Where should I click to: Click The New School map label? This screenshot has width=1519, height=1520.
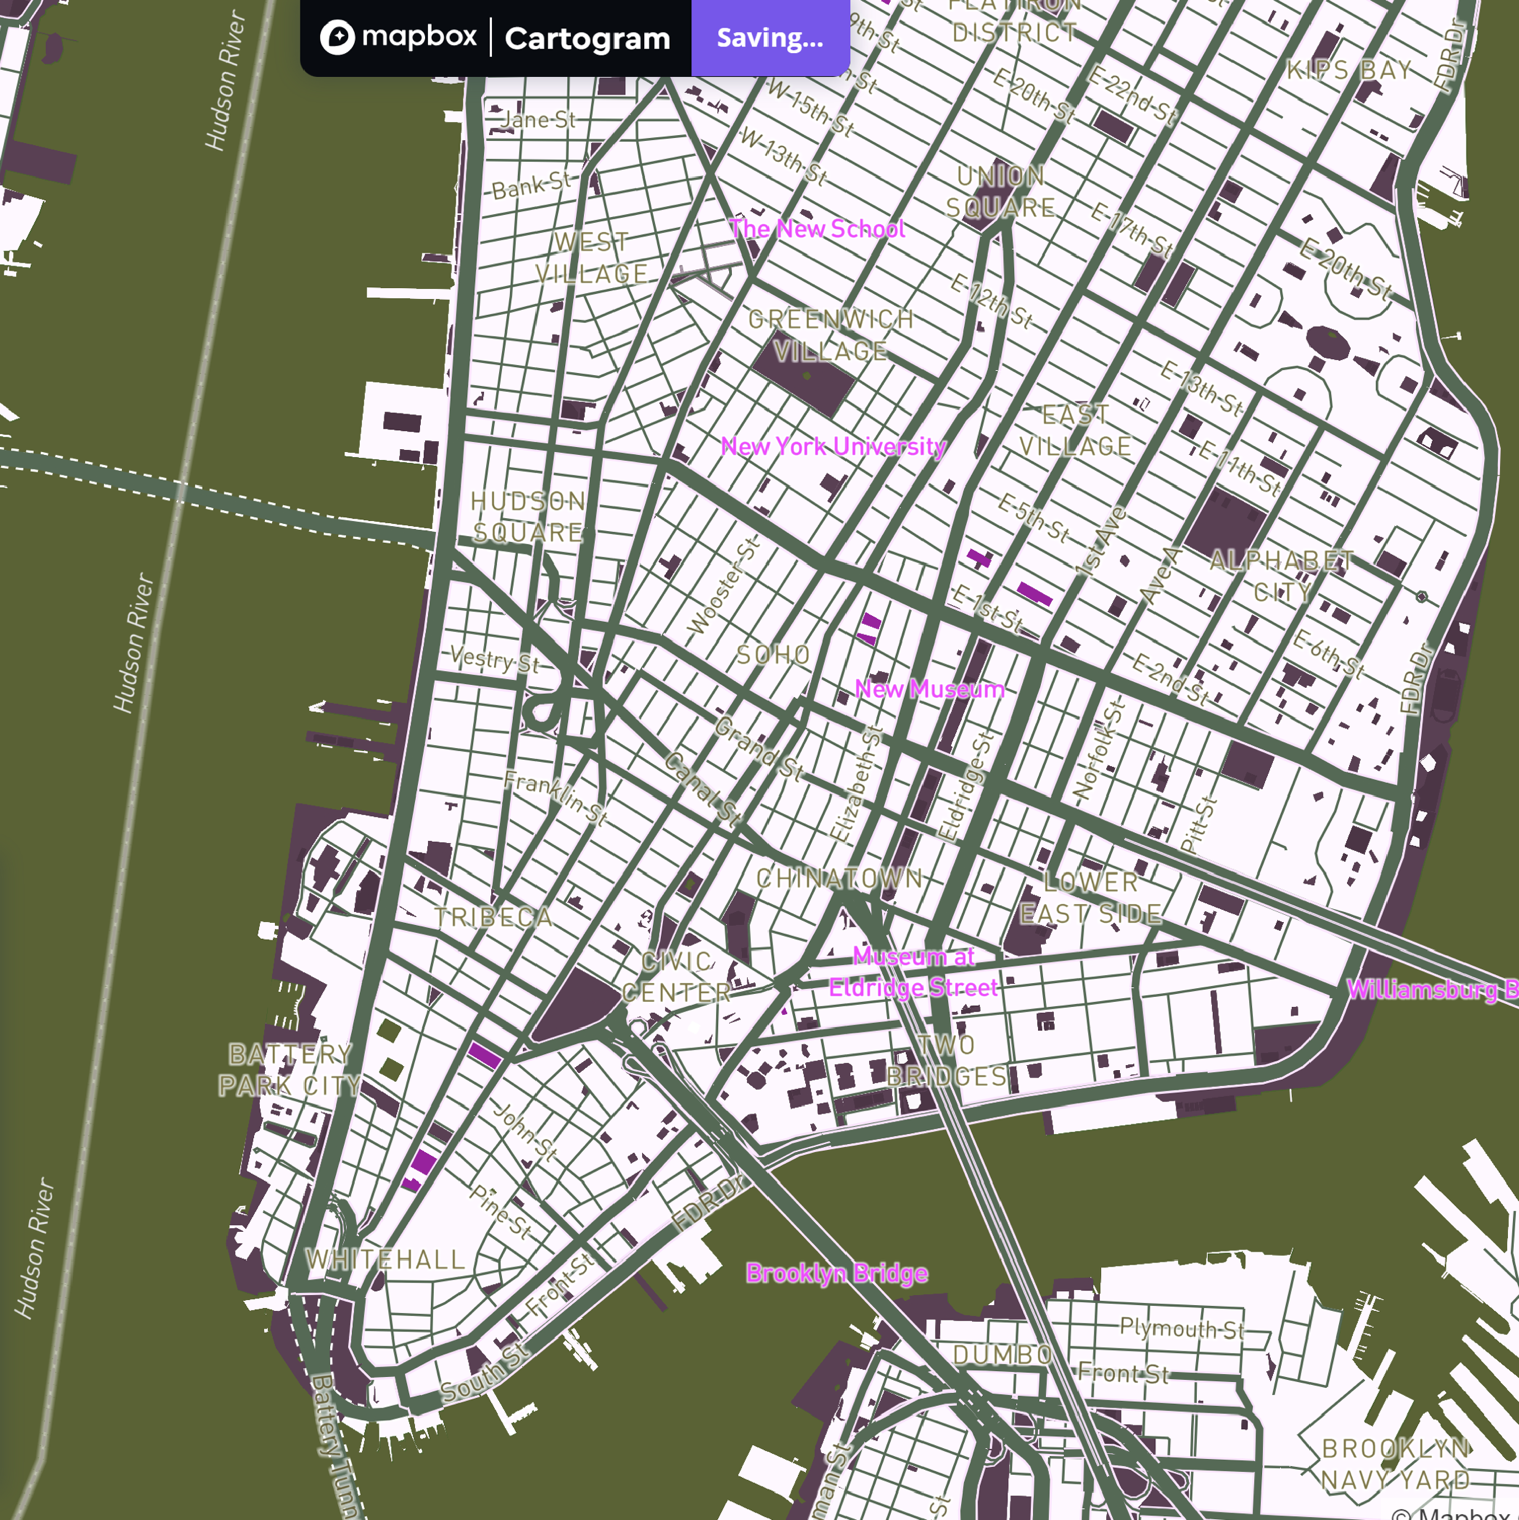[817, 229]
